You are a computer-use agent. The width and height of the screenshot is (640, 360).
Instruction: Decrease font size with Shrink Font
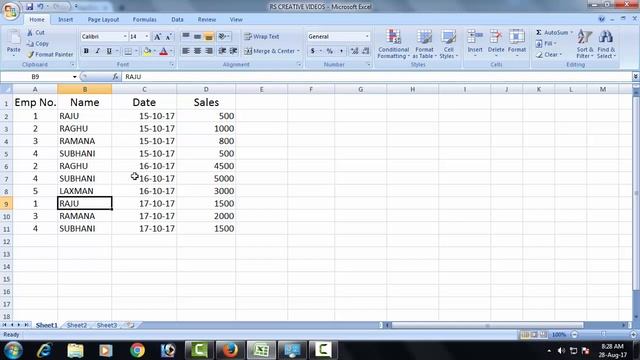point(169,37)
